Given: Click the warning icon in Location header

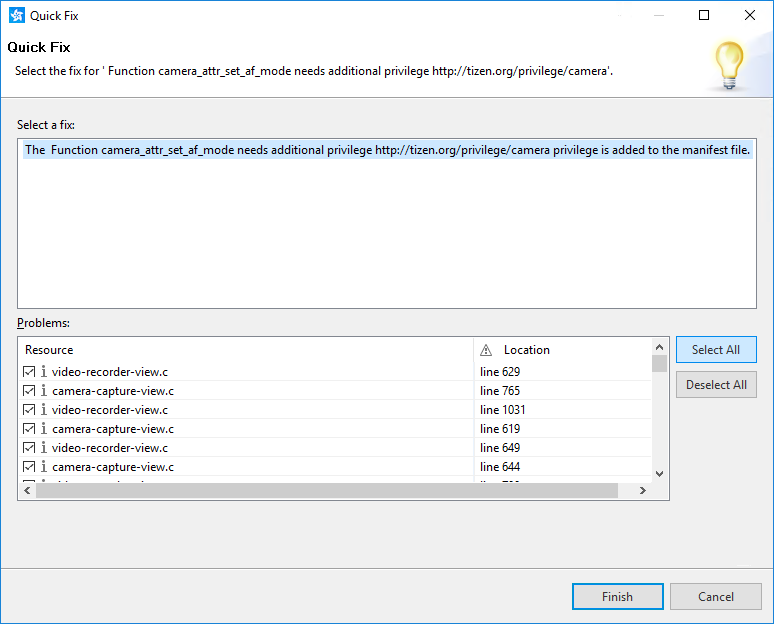Looking at the screenshot, I should (486, 350).
